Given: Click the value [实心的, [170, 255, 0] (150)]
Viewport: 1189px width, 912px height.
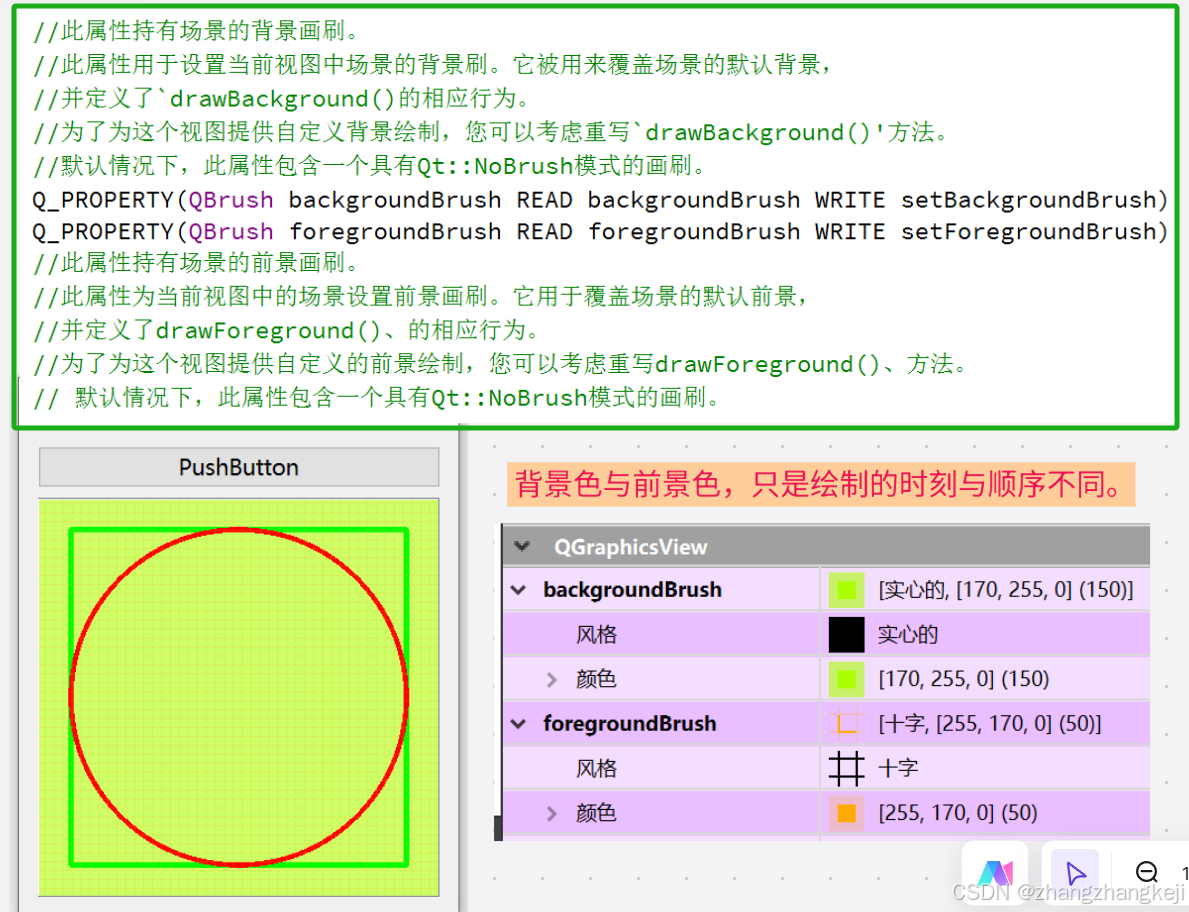Looking at the screenshot, I should coord(1005,590).
